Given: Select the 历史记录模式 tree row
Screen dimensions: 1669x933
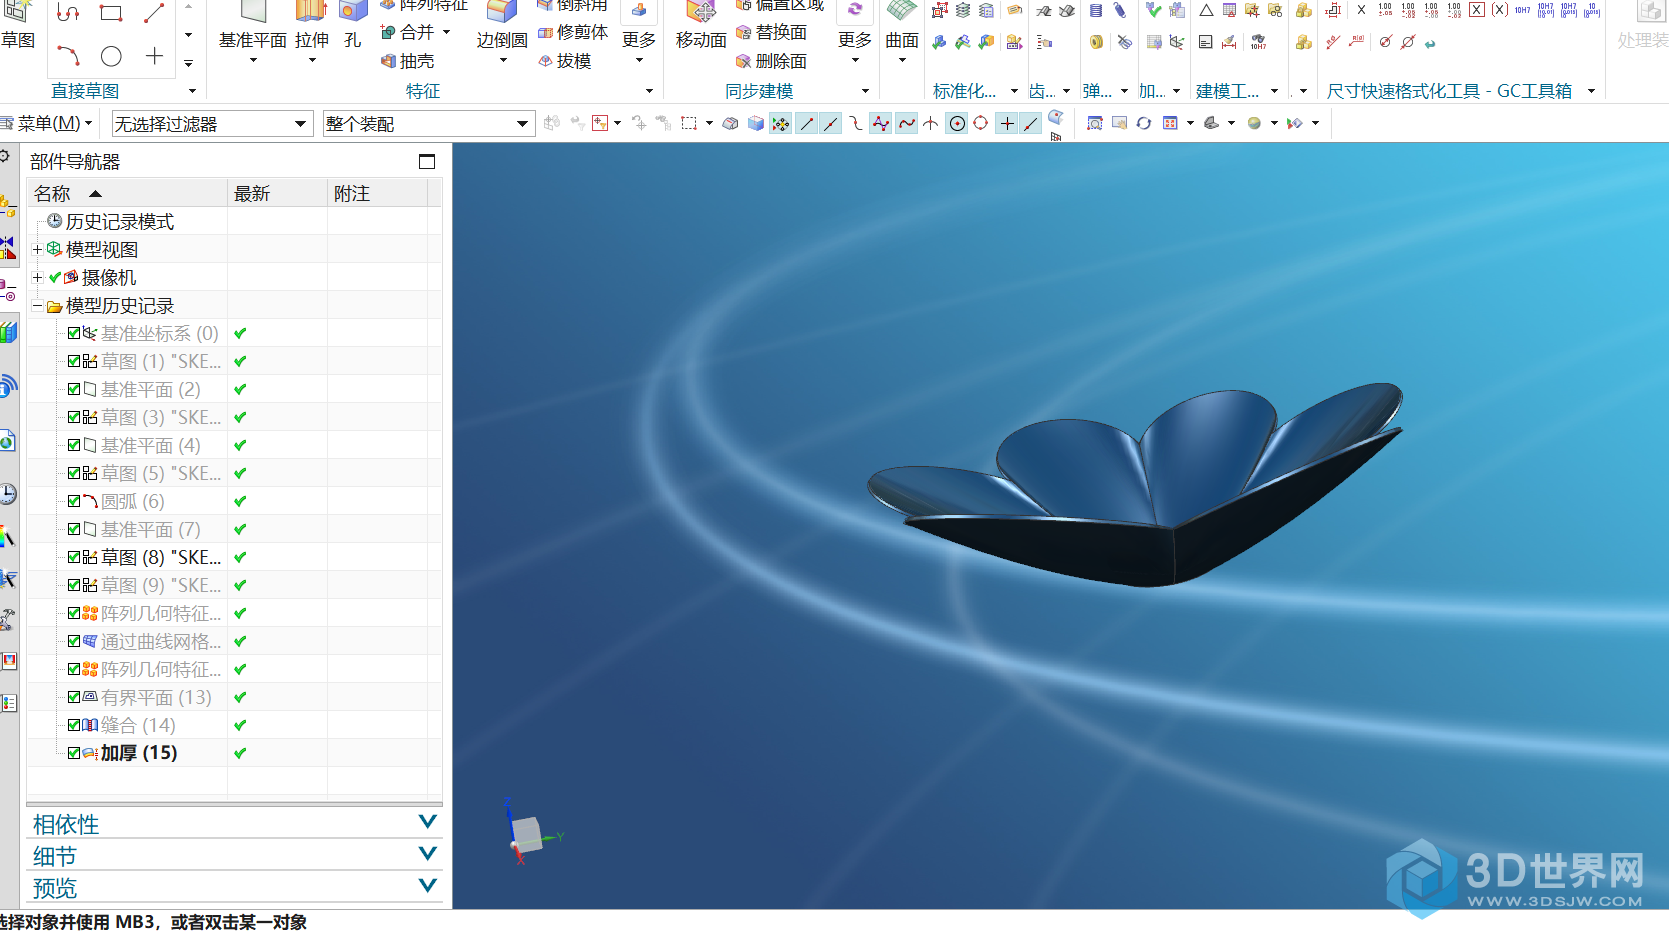Looking at the screenshot, I should (x=119, y=221).
